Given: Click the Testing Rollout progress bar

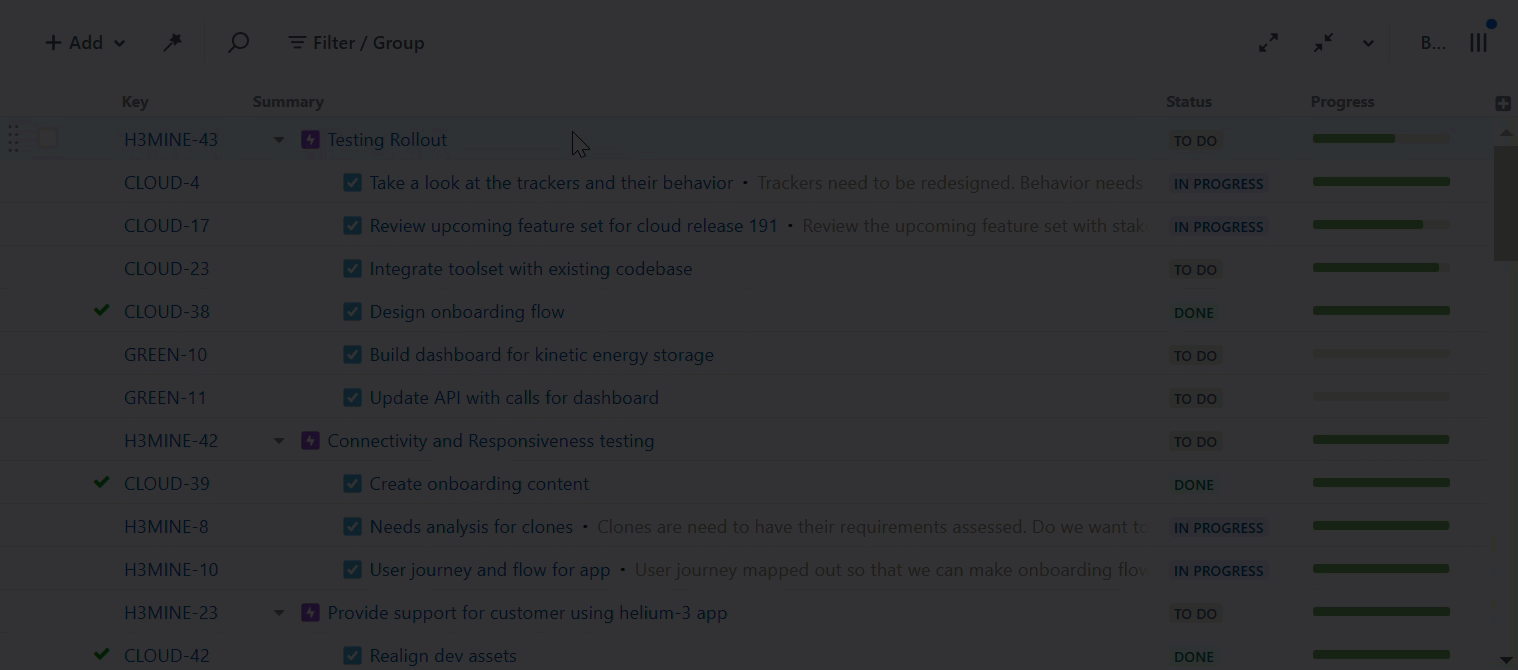Looking at the screenshot, I should [1380, 139].
